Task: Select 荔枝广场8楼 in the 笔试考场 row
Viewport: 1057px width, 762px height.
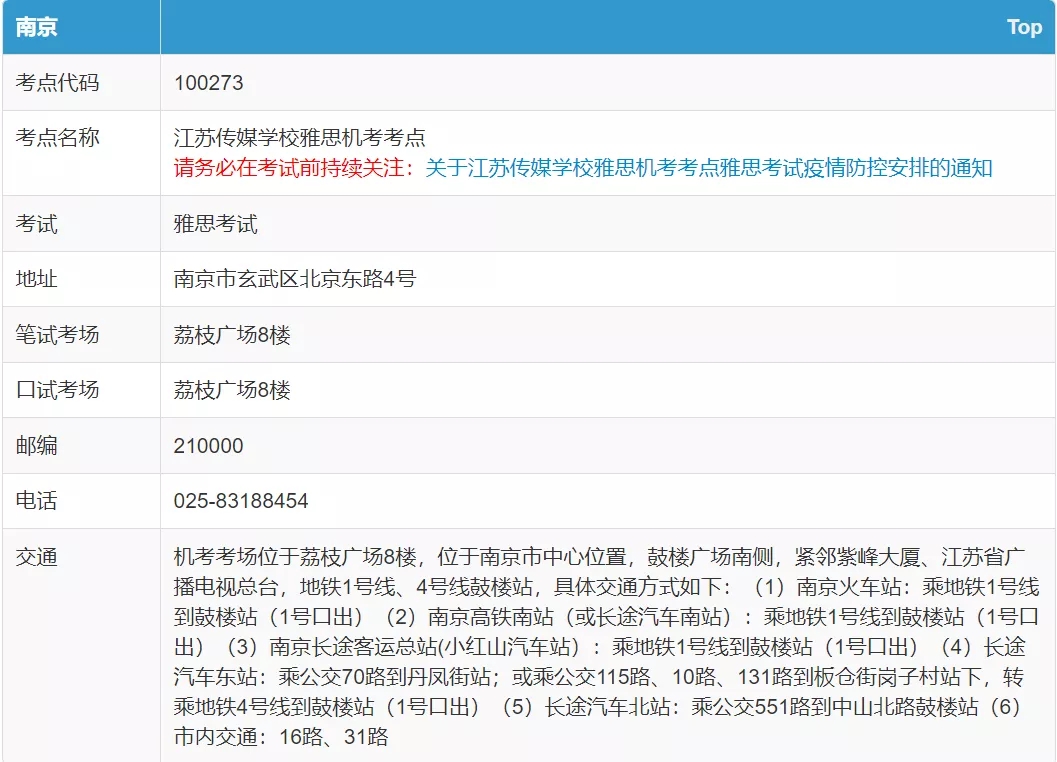Action: (232, 334)
